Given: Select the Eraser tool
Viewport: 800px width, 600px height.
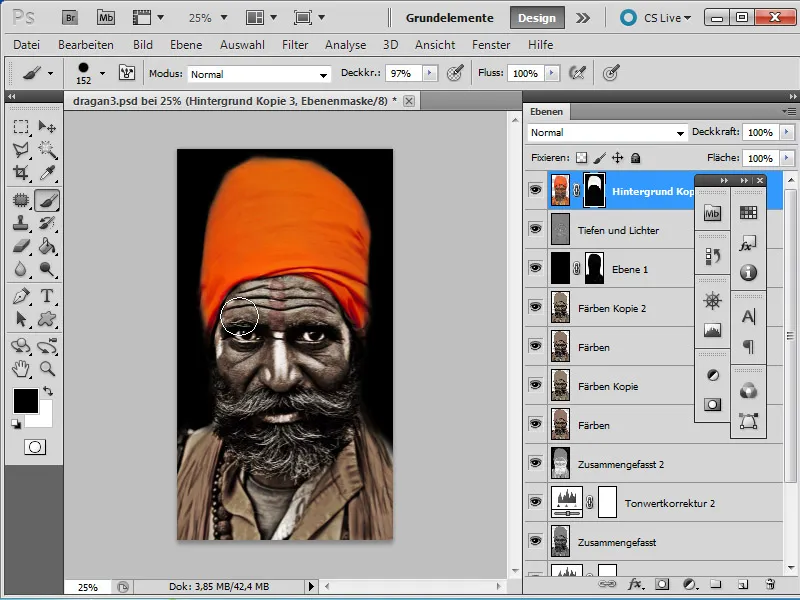Looking at the screenshot, I should pyautogui.click(x=21, y=246).
